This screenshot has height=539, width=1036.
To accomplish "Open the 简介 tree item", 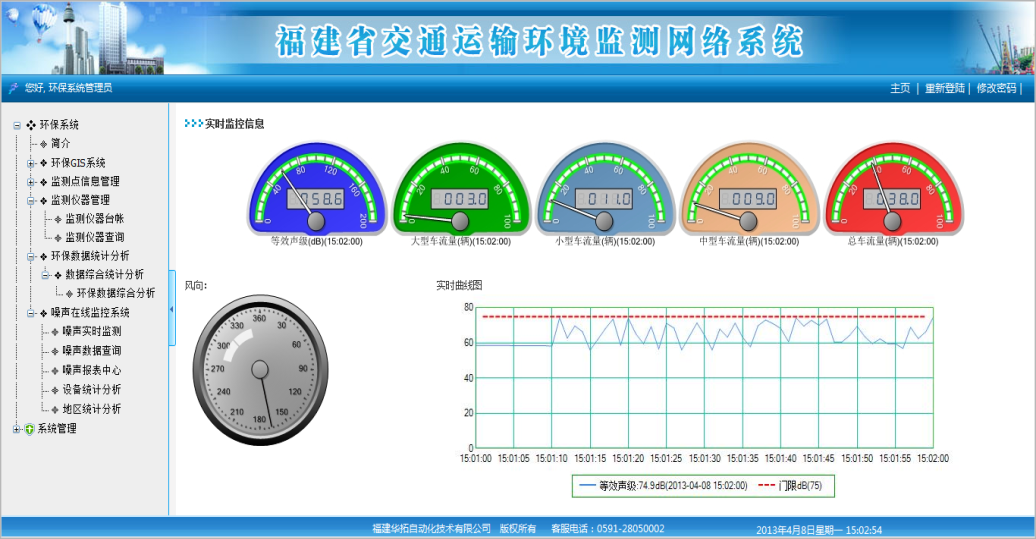I will 60,143.
